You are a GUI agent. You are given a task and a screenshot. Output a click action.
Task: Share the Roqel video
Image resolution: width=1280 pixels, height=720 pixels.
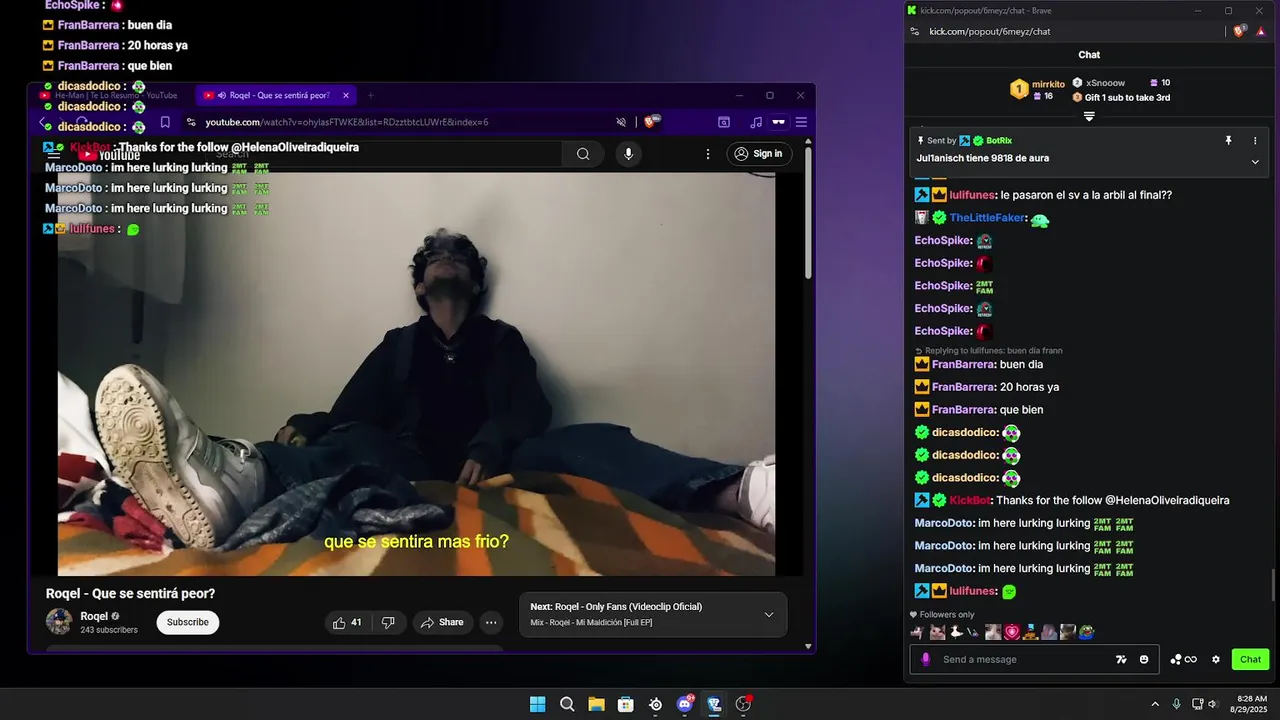(x=441, y=622)
